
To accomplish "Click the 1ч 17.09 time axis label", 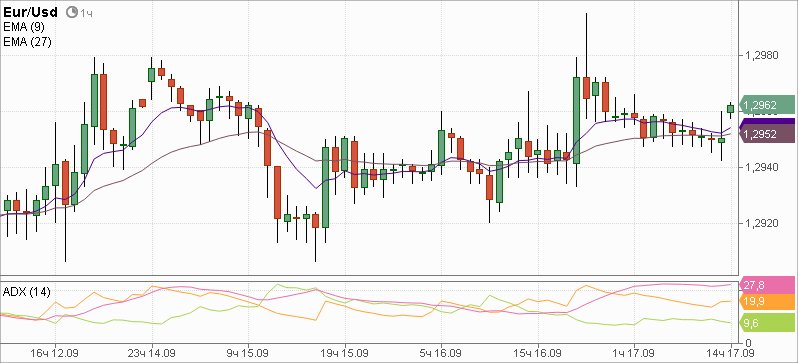I will (x=634, y=353).
